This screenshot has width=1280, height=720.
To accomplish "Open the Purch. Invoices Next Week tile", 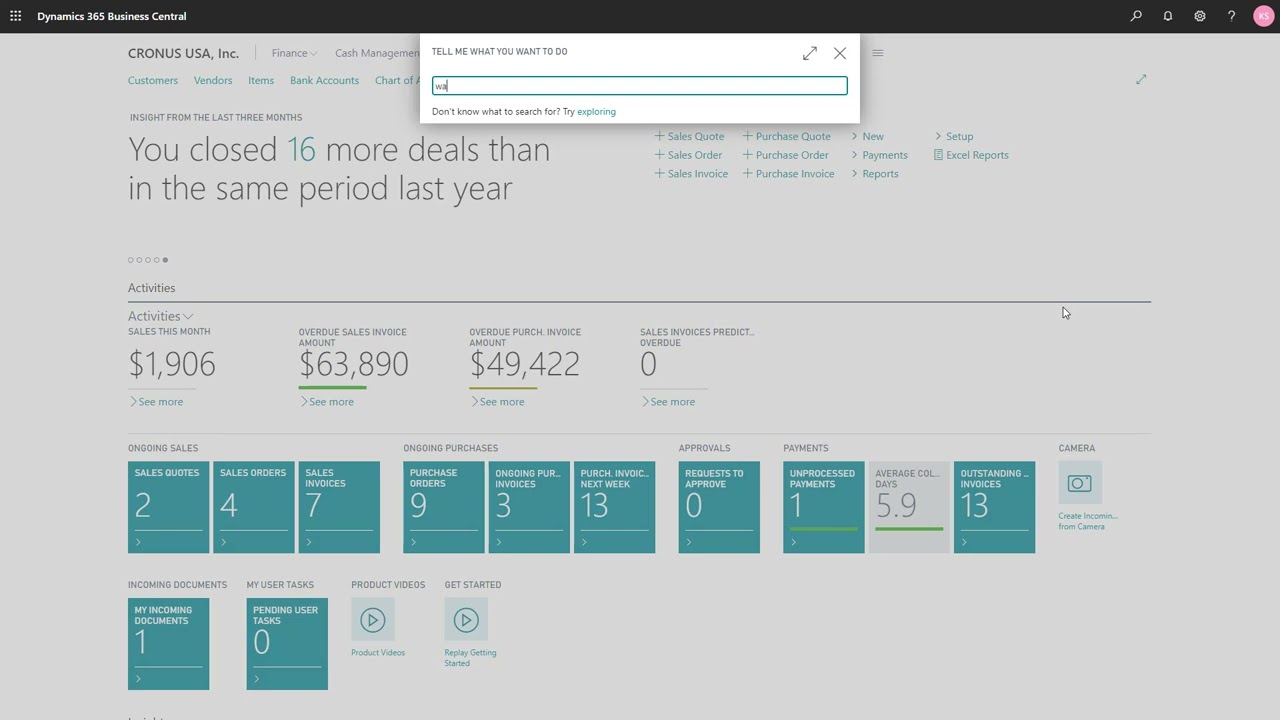I will pos(614,507).
